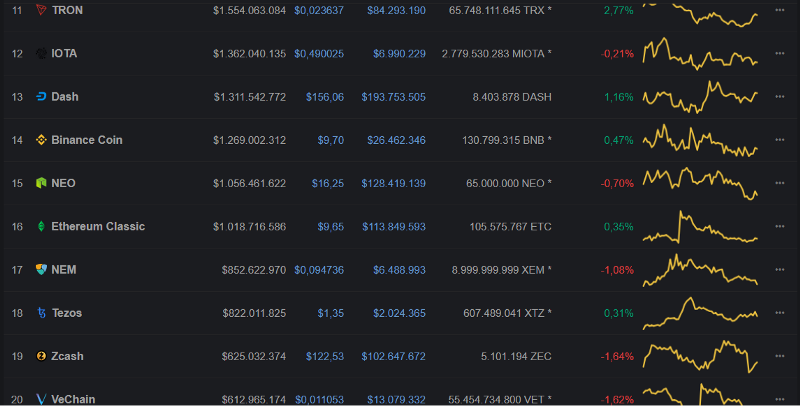This screenshot has height=406, width=800.
Task: Open the NEO coin name link
Action: click(63, 183)
